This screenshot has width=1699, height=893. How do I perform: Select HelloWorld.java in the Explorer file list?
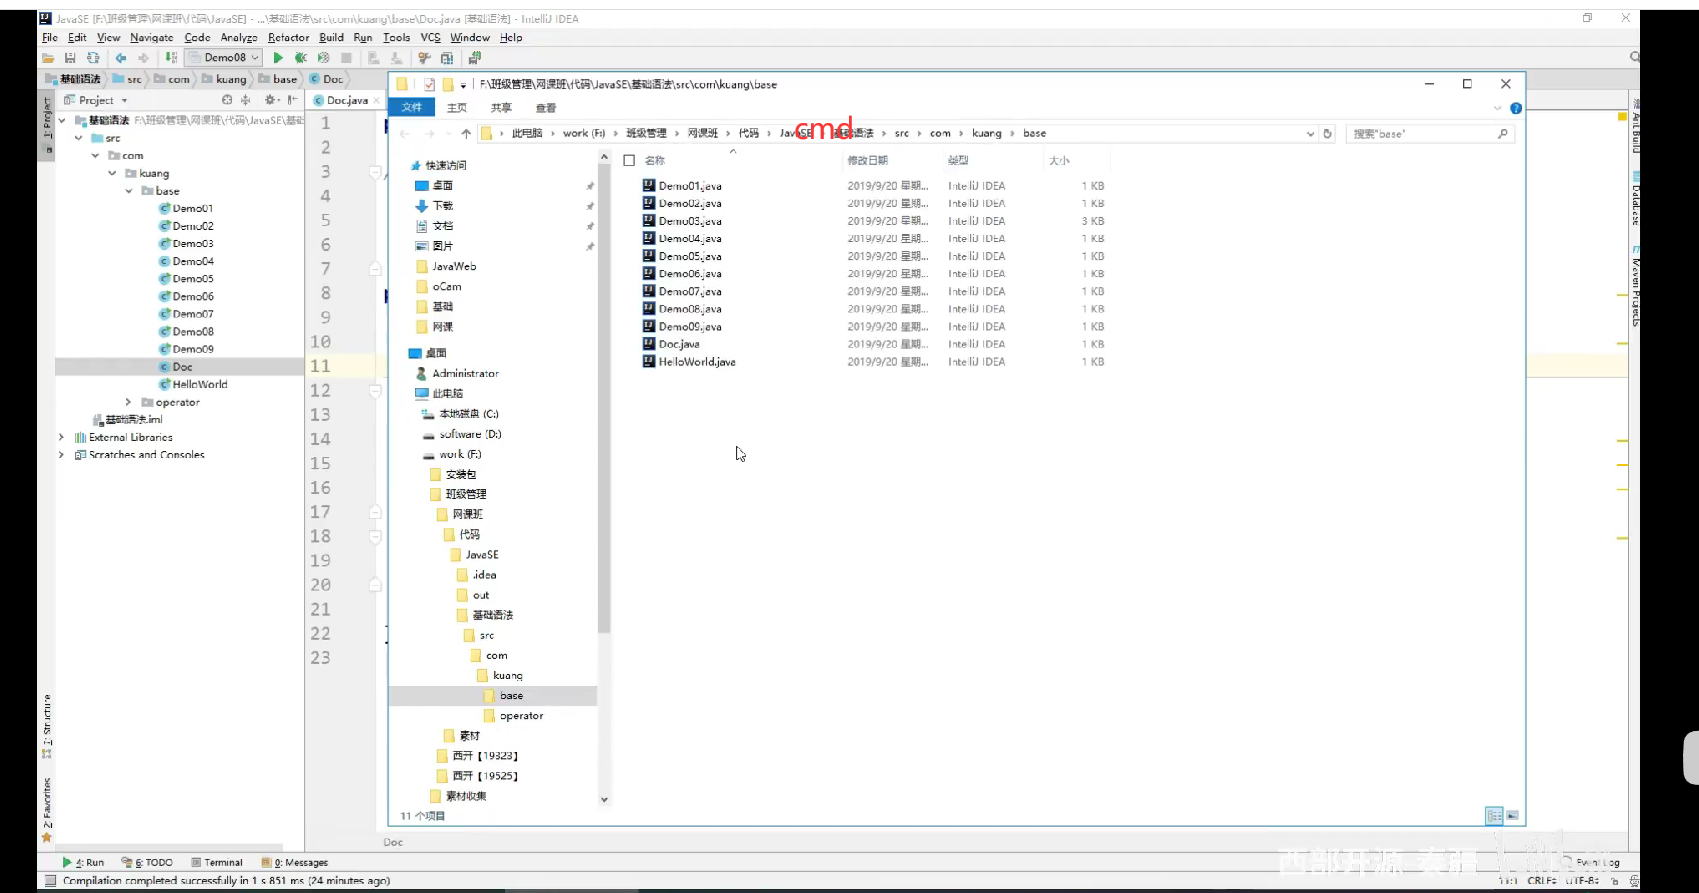697,362
